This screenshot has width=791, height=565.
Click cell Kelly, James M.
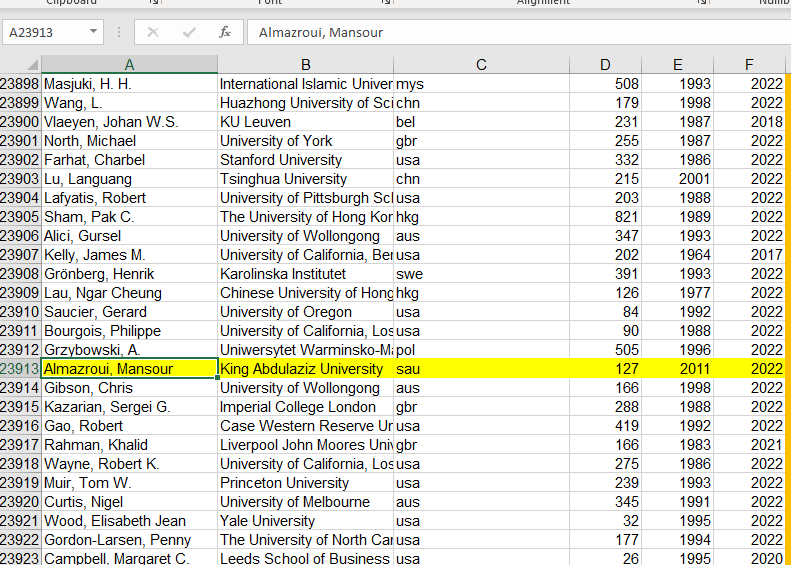[x=129, y=255]
